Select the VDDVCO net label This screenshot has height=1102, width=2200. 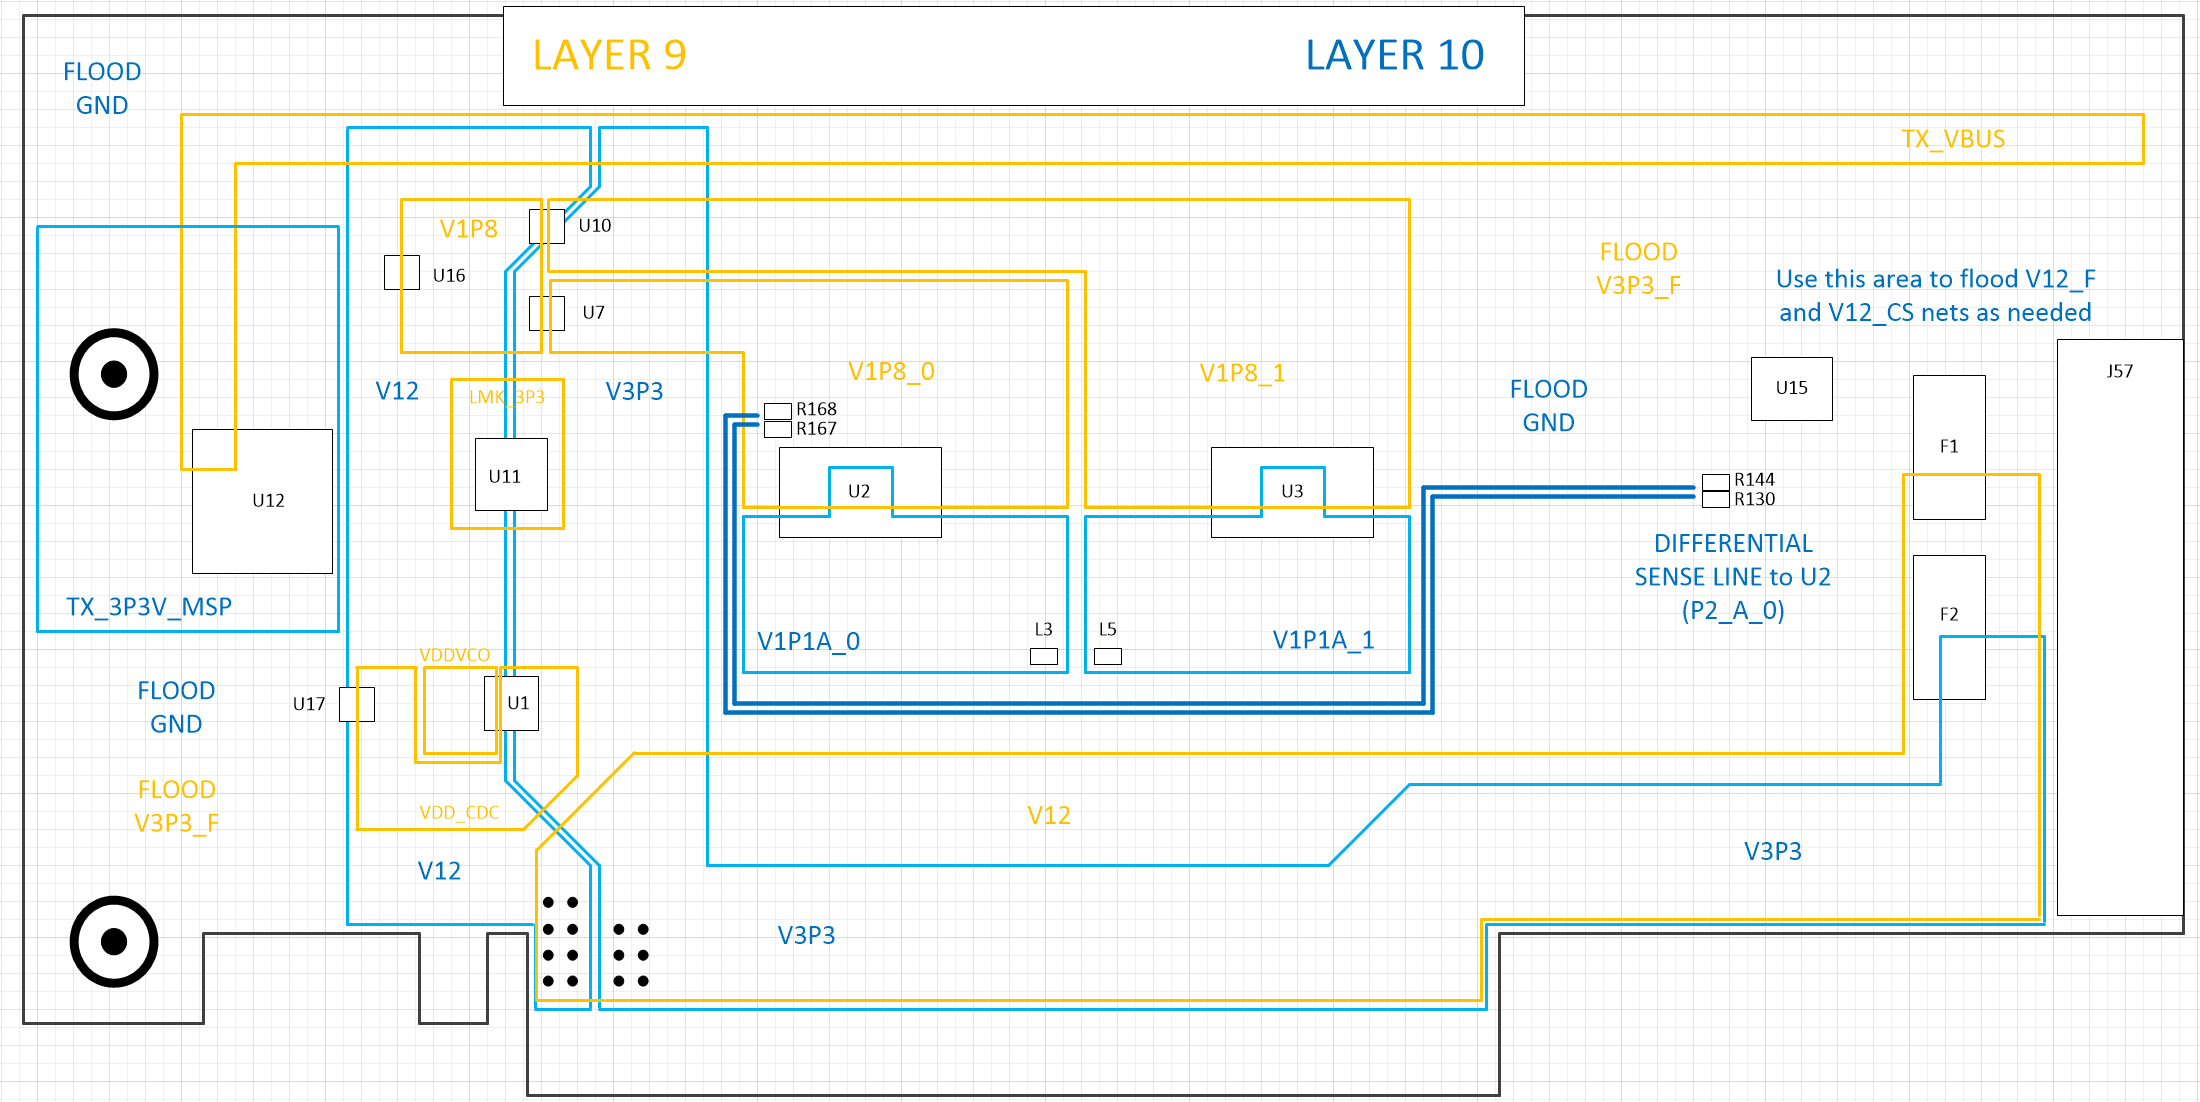[x=455, y=655]
